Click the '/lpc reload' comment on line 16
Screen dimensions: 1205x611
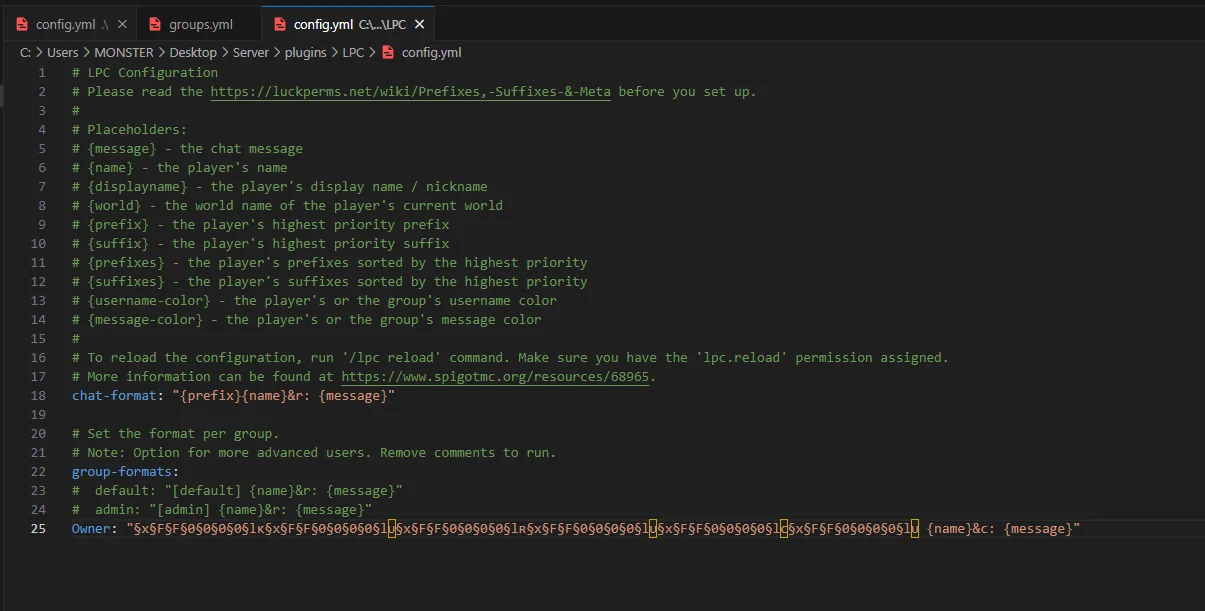tap(510, 357)
